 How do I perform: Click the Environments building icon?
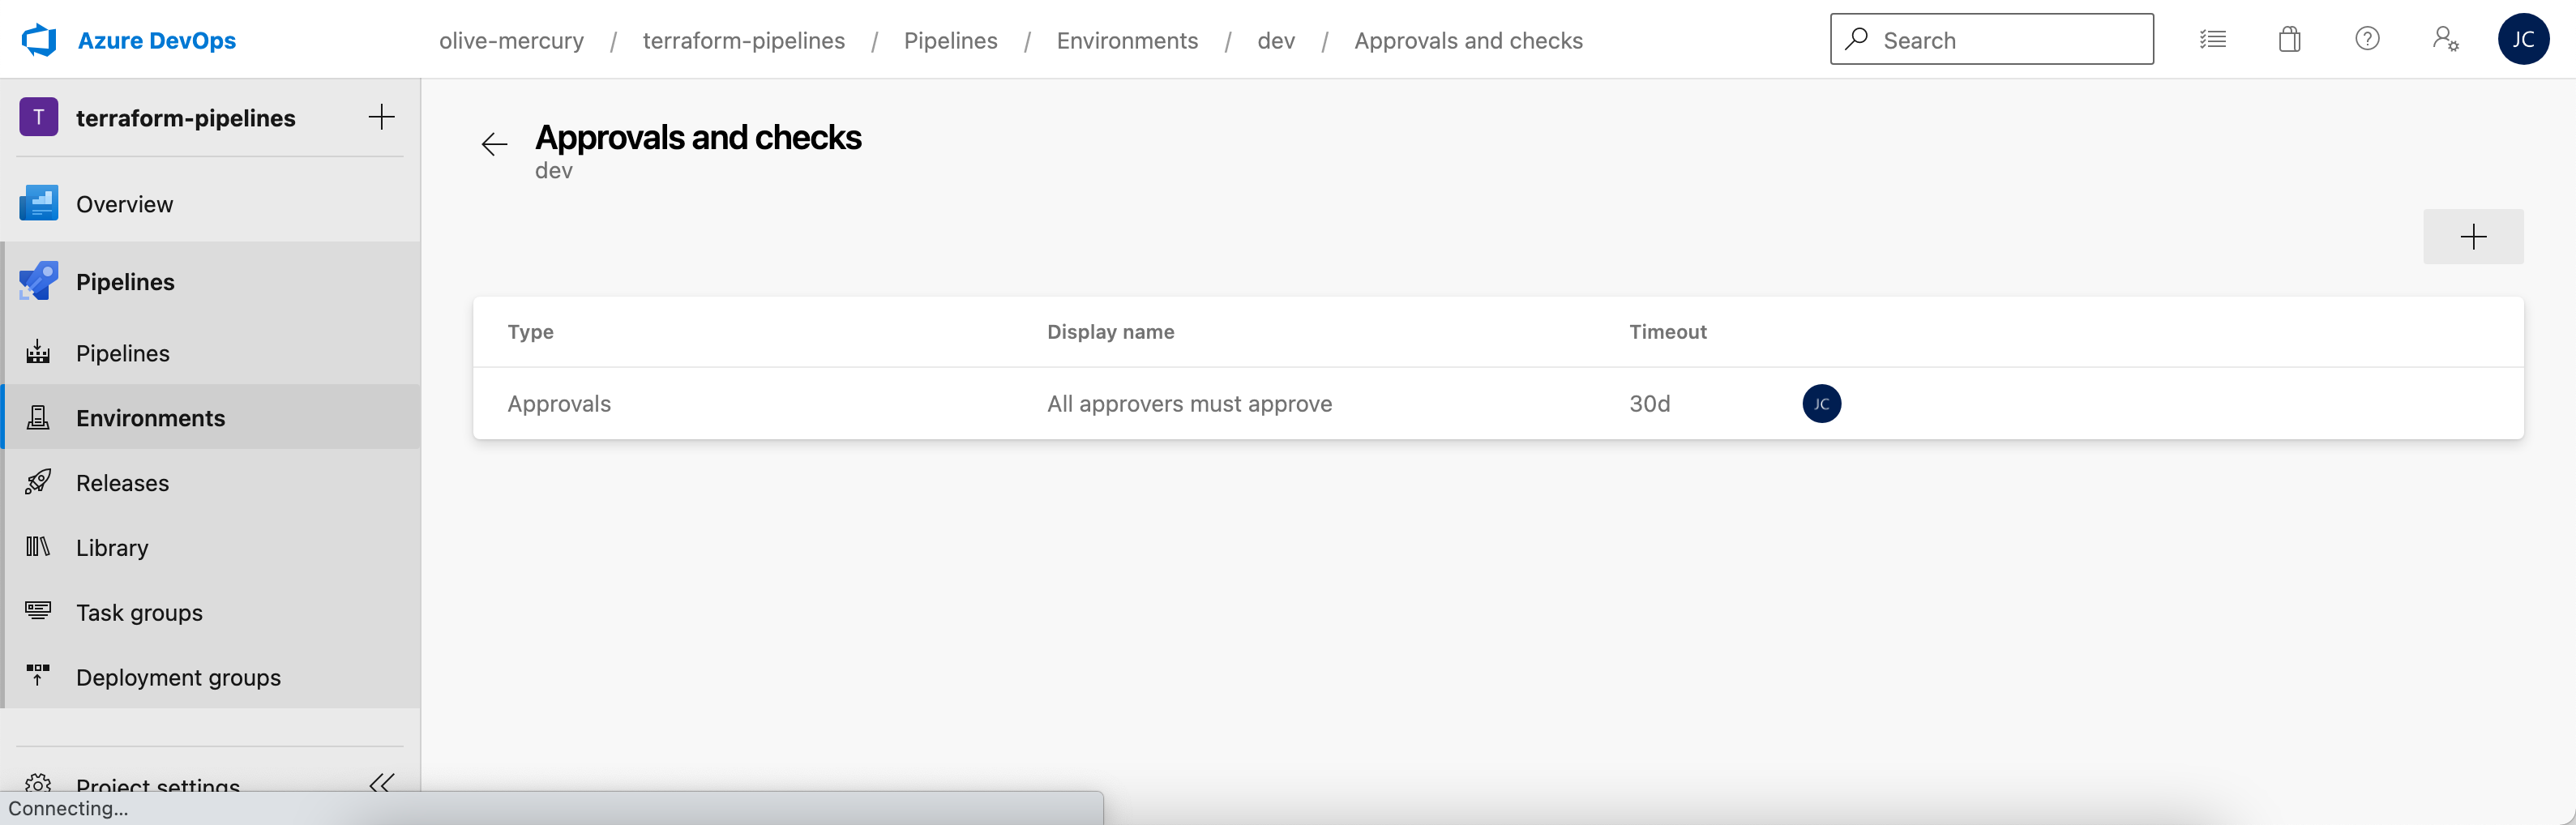click(38, 417)
